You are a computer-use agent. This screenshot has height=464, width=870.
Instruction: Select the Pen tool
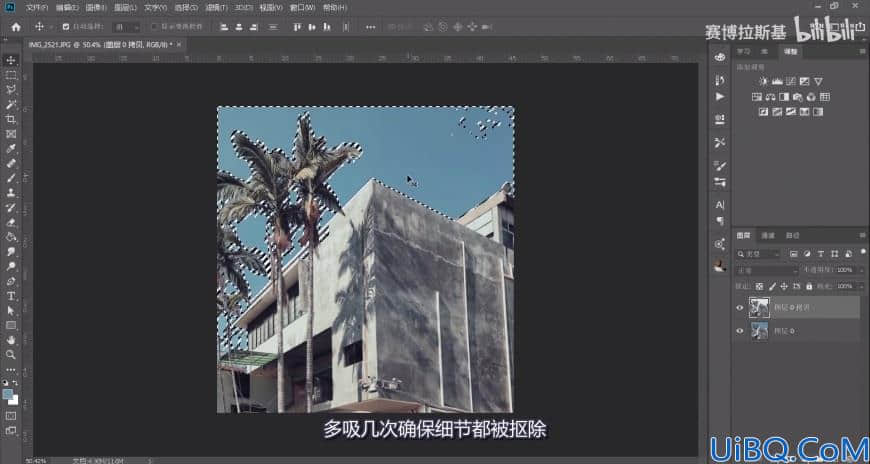point(11,281)
